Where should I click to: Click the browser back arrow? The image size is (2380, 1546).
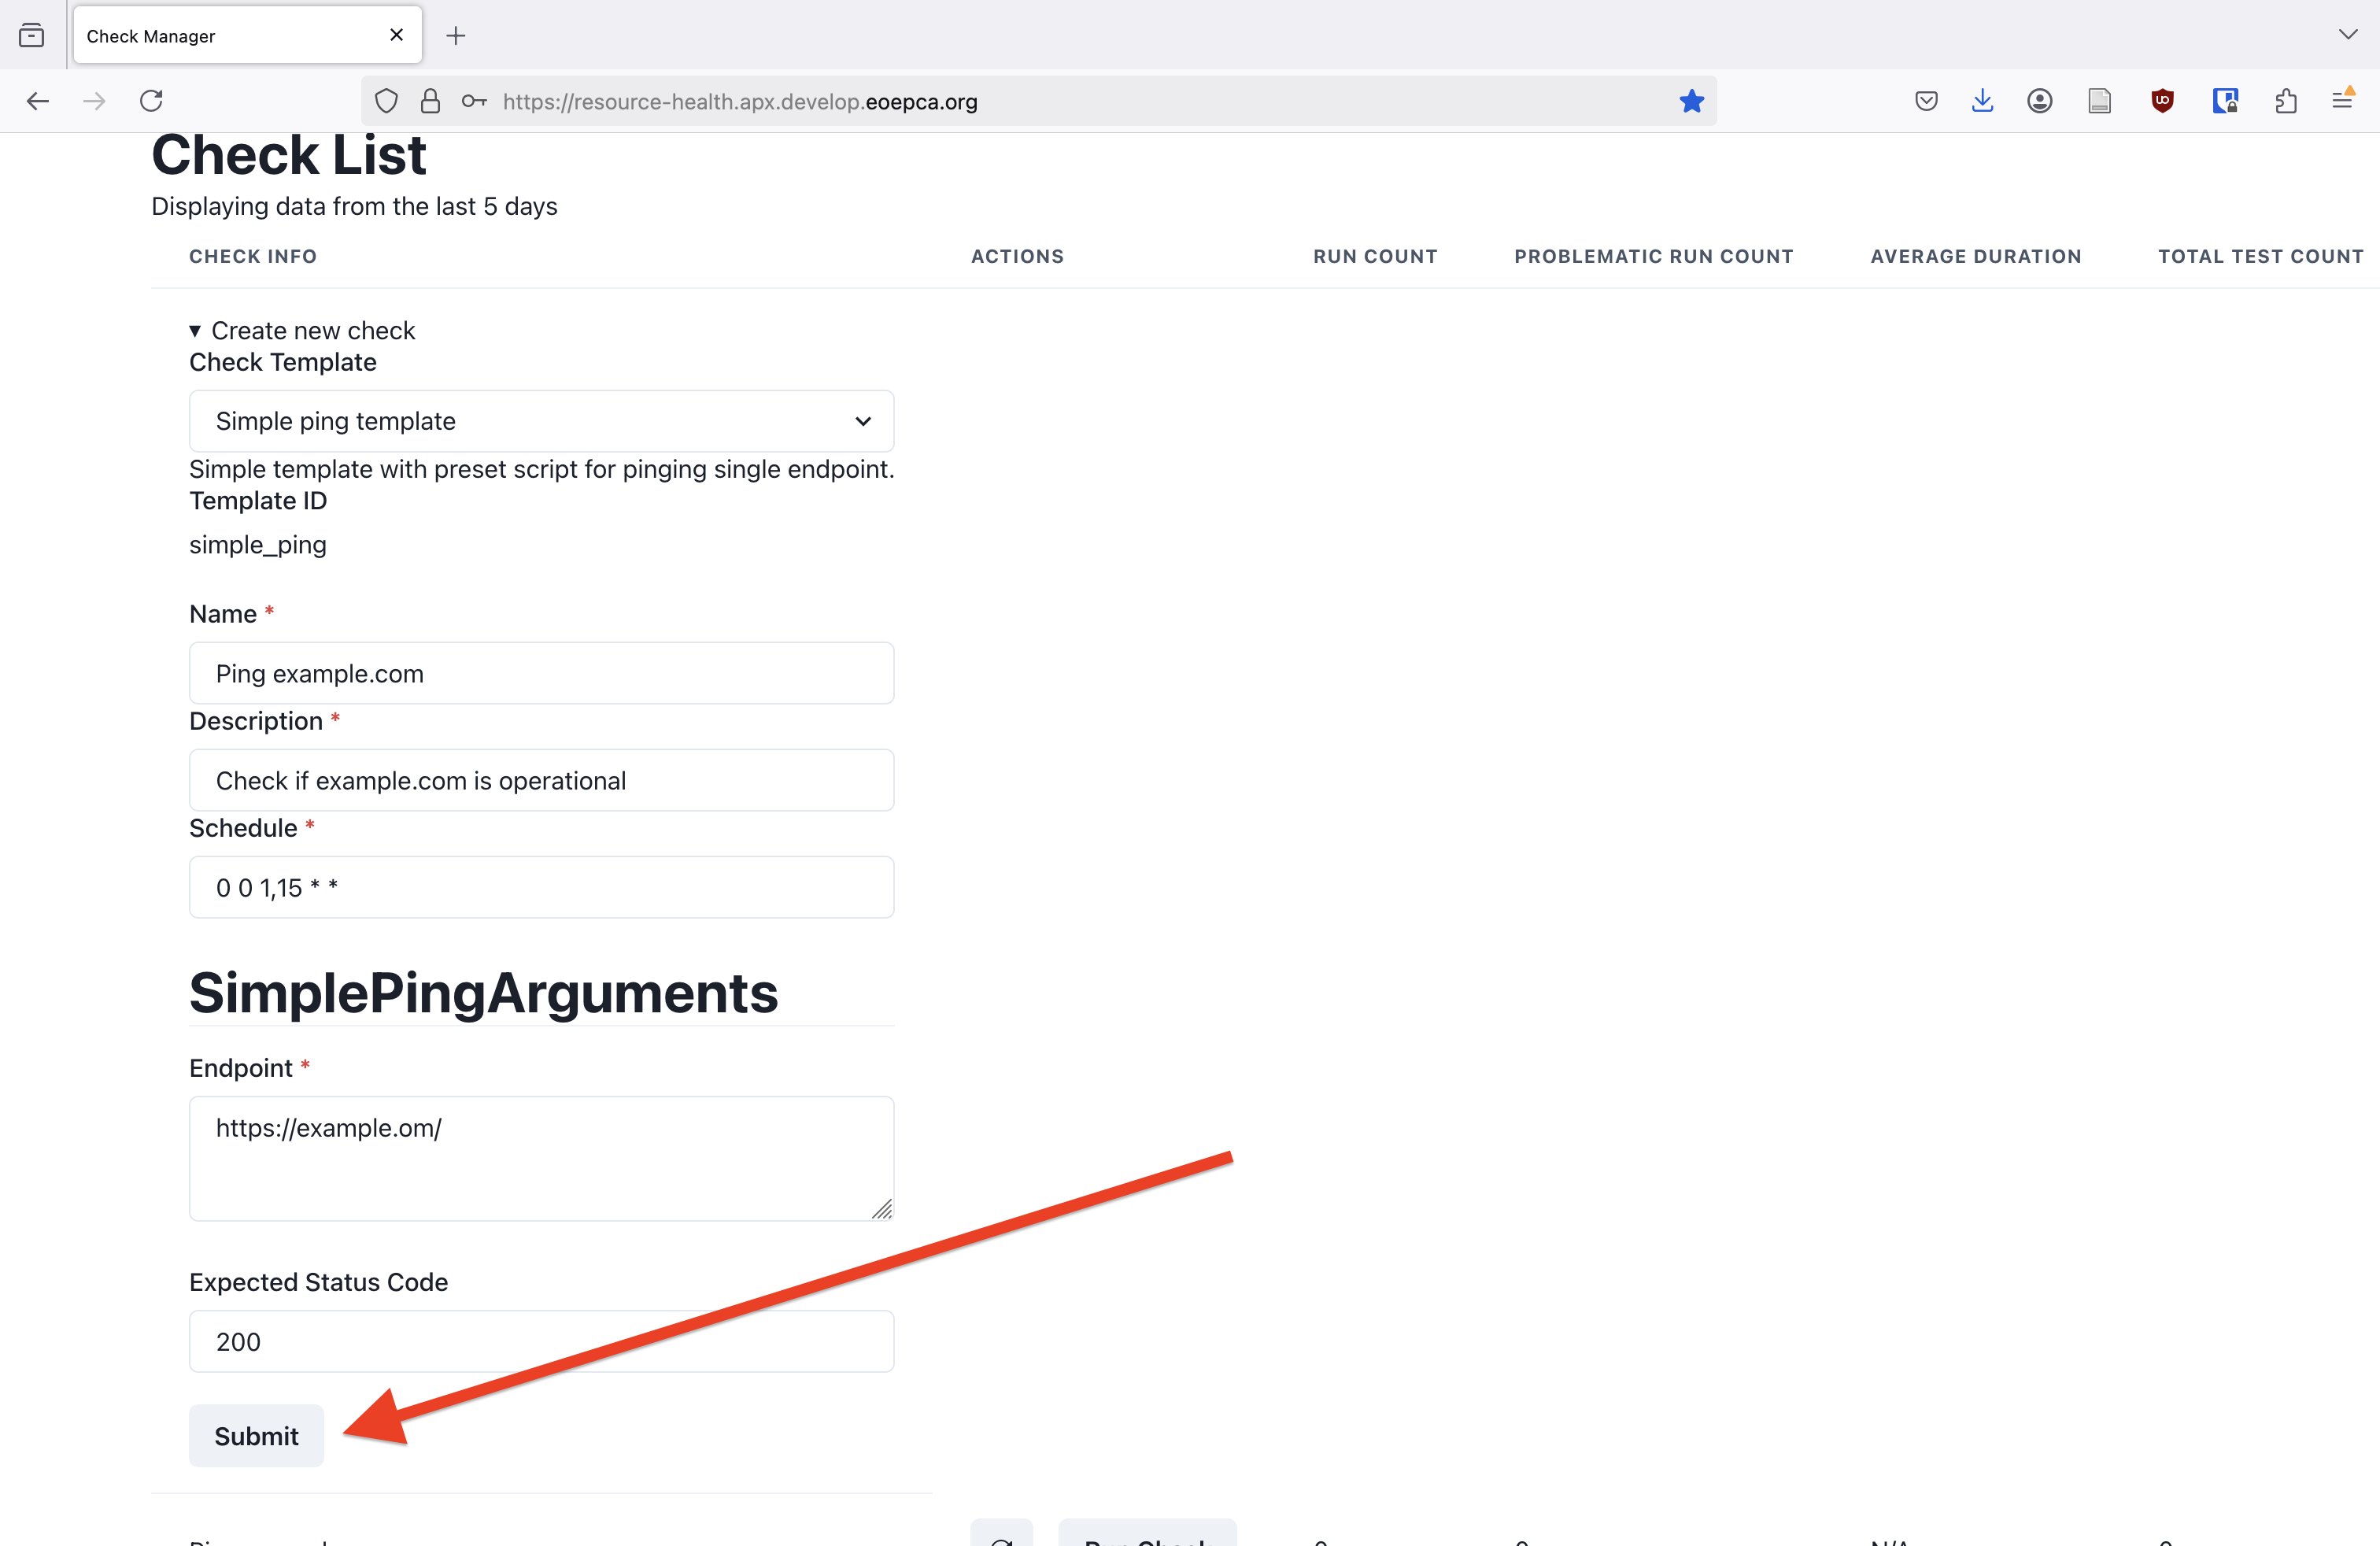click(38, 101)
